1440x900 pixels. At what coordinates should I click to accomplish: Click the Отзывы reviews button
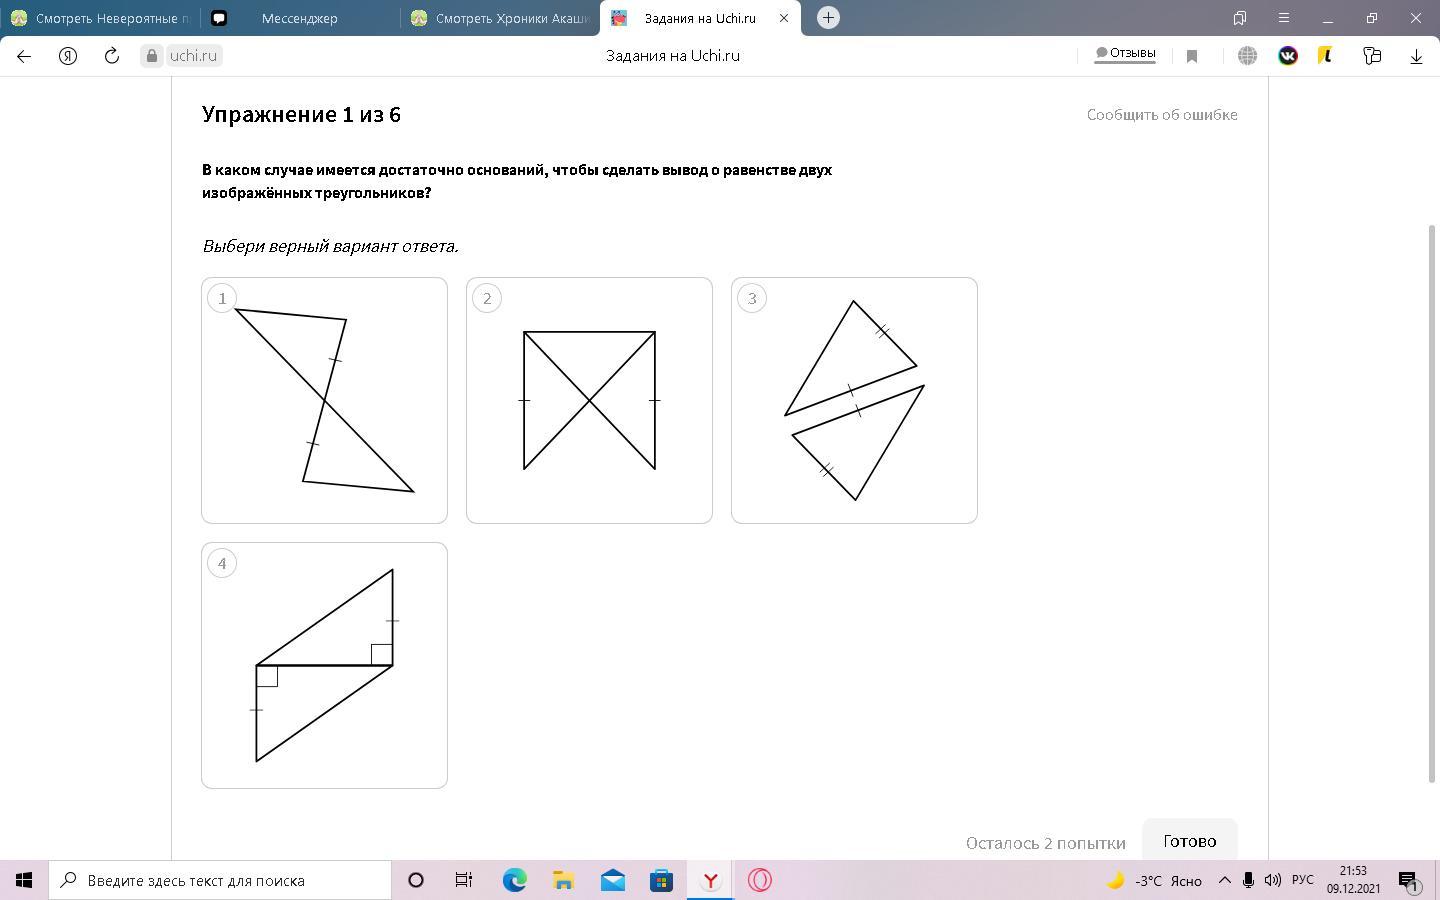1125,54
